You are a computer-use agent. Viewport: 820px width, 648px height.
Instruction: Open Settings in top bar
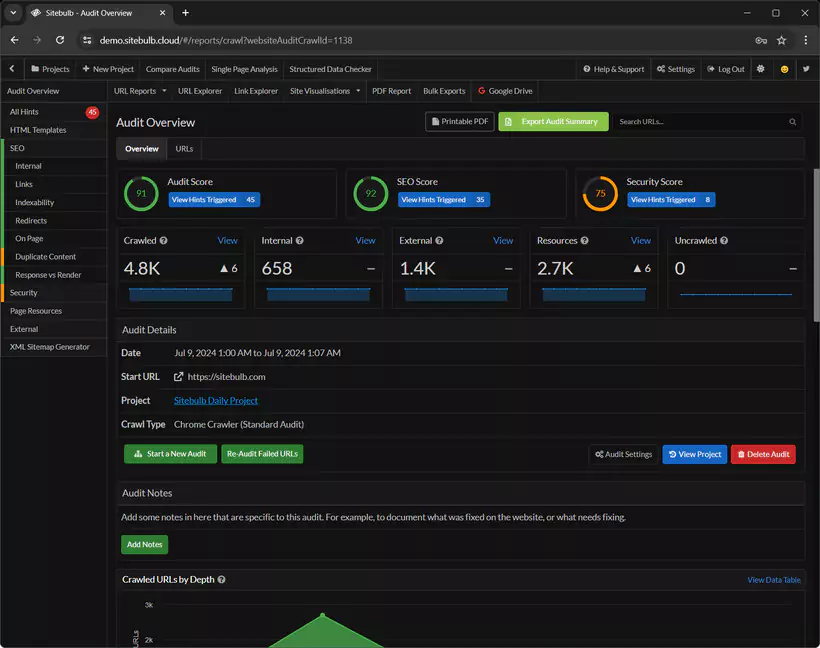click(x=676, y=69)
